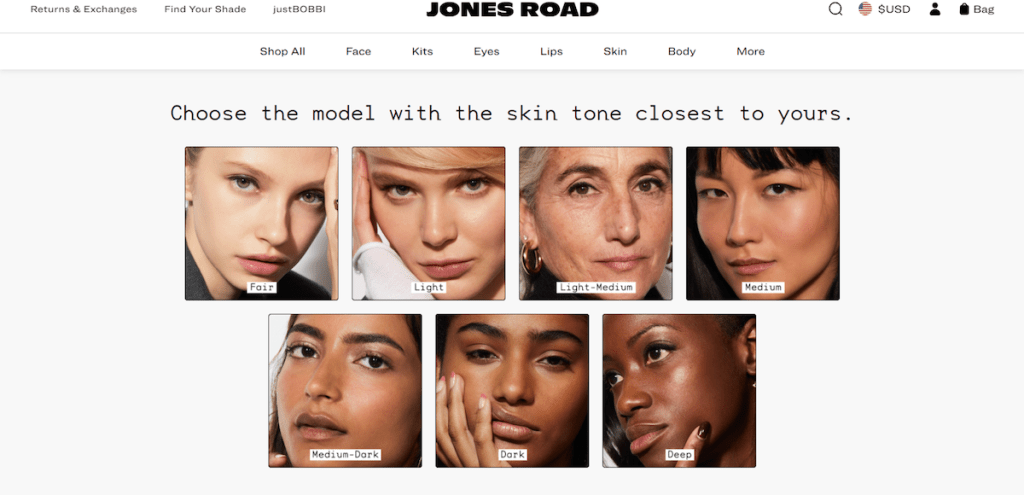Image resolution: width=1024 pixels, height=495 pixels.
Task: Open the Kits menu item
Action: [423, 52]
